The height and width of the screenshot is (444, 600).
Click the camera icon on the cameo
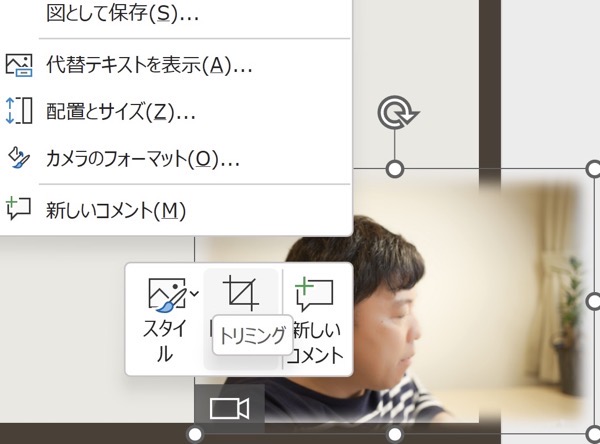[230, 408]
